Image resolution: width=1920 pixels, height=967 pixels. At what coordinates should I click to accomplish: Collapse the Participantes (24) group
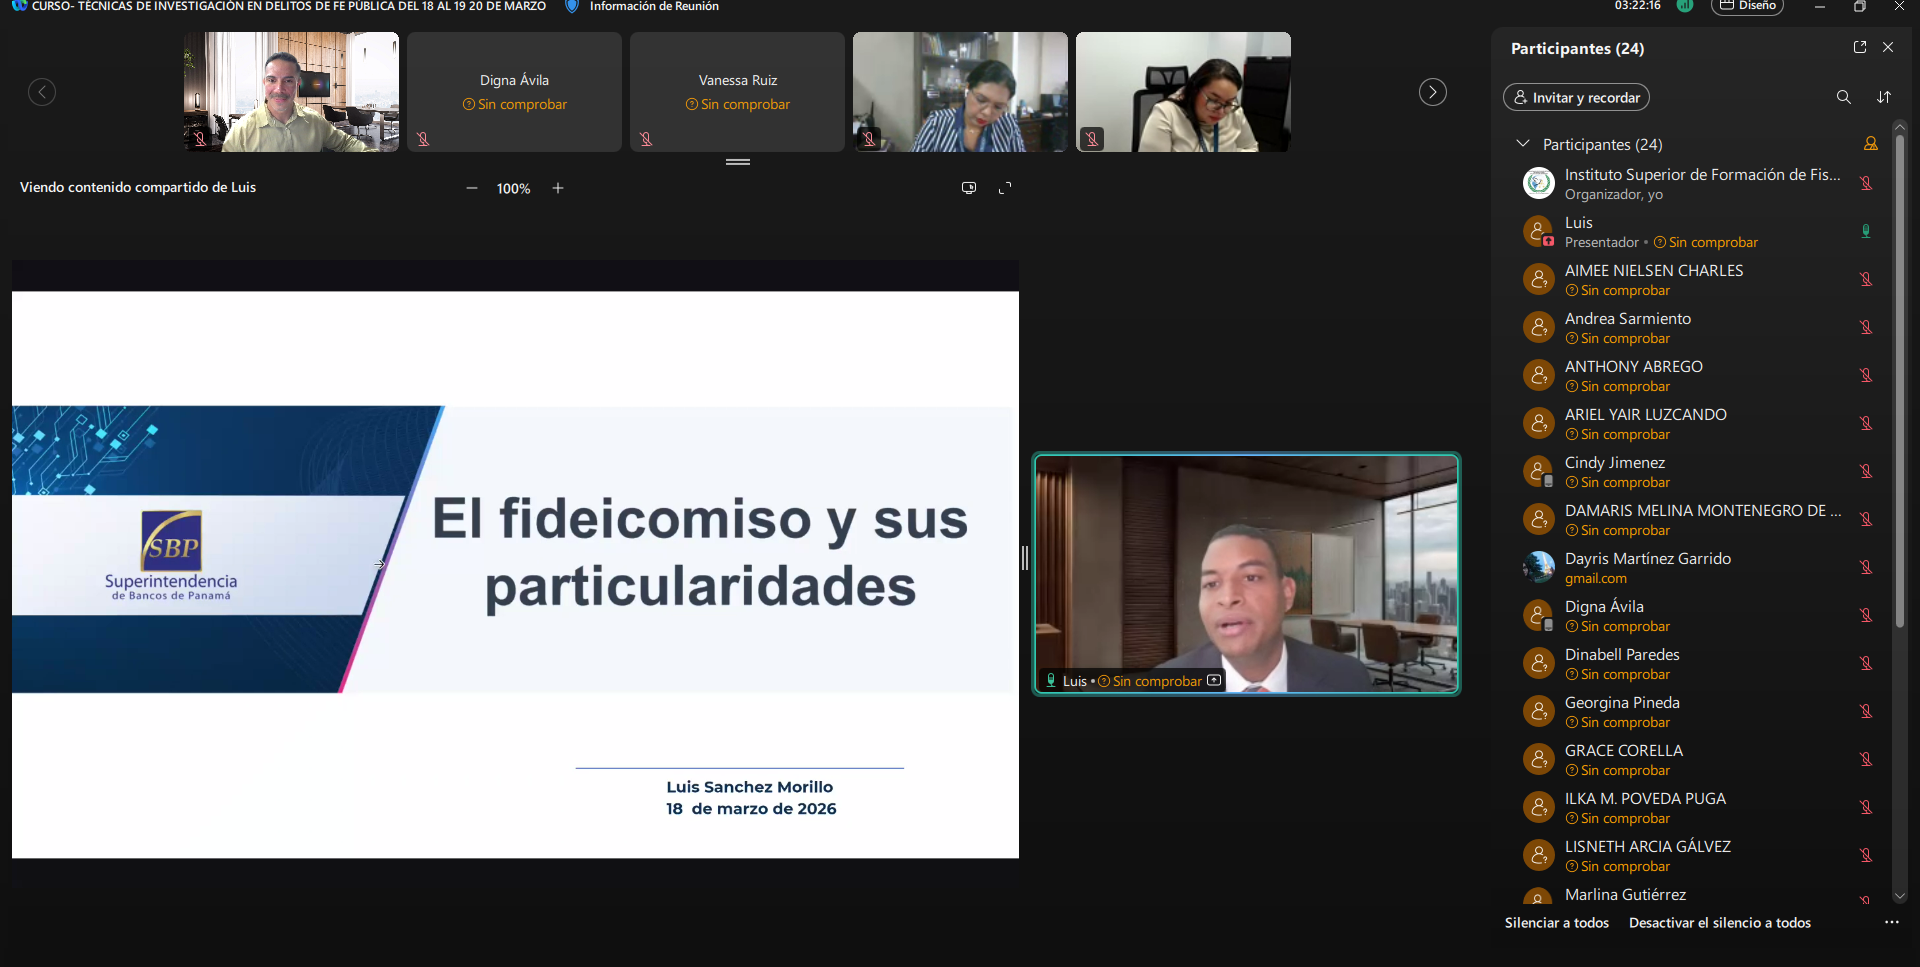tap(1522, 144)
